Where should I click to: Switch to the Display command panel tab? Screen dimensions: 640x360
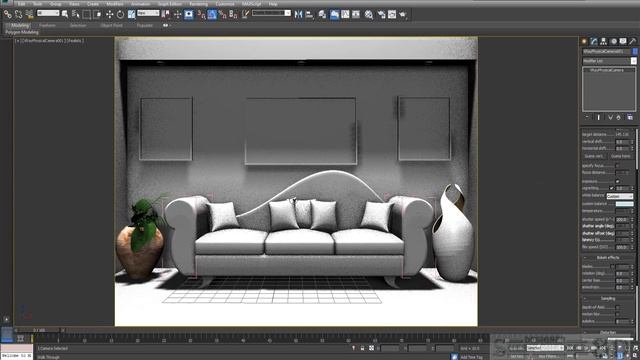623,41
